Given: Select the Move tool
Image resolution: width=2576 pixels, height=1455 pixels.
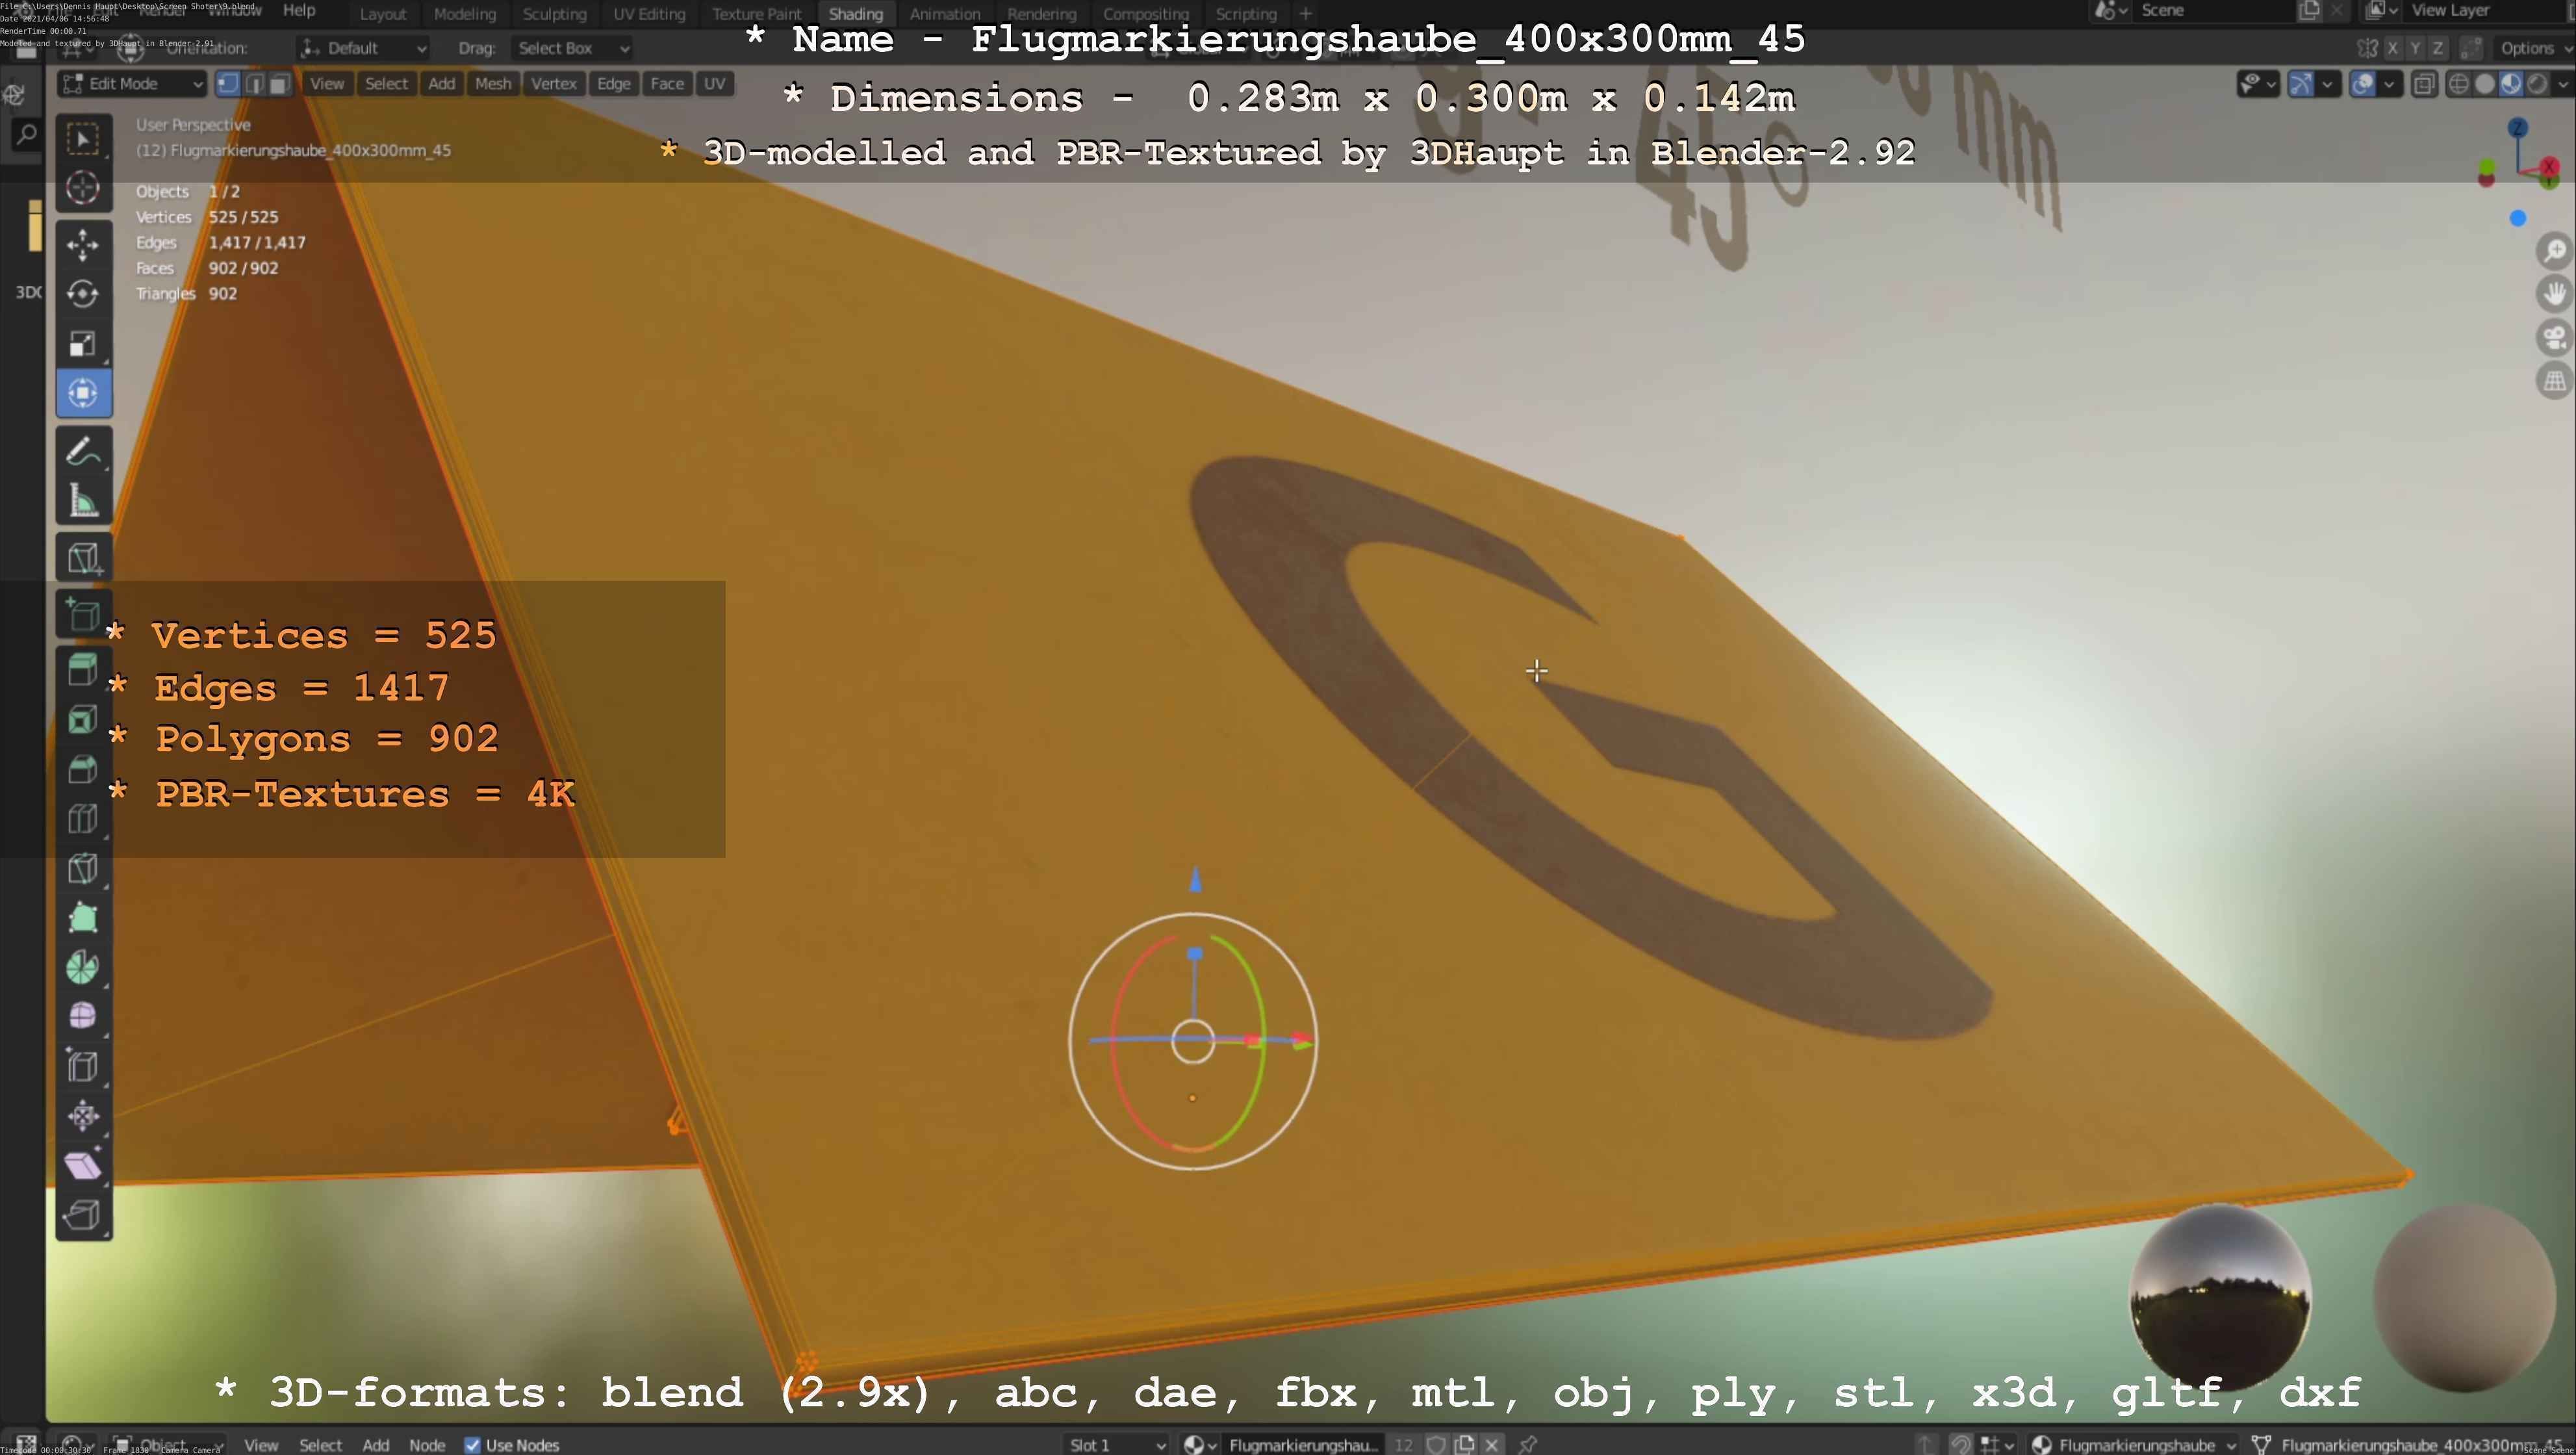Looking at the screenshot, I should (x=83, y=245).
